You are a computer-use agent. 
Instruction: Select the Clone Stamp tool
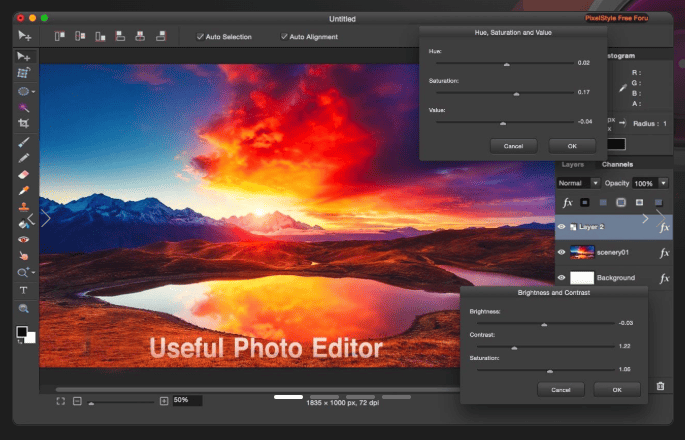(24, 207)
